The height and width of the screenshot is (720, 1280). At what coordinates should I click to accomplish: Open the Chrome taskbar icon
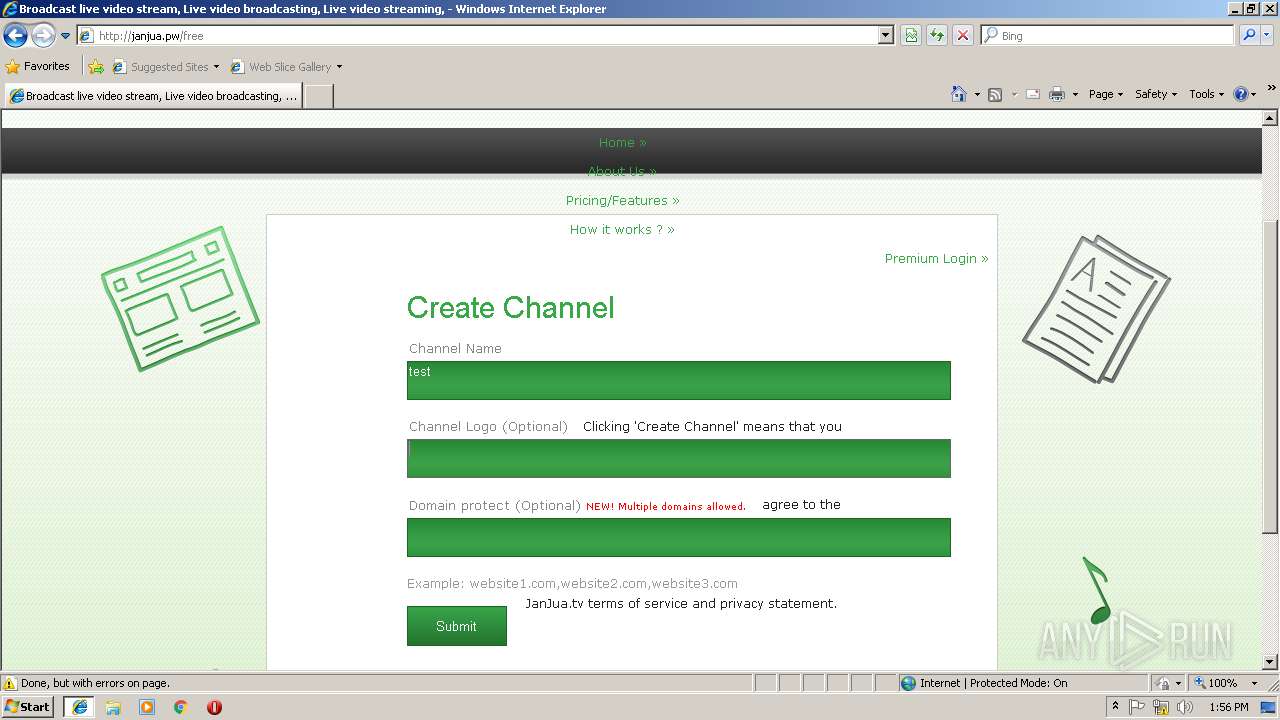coord(181,707)
